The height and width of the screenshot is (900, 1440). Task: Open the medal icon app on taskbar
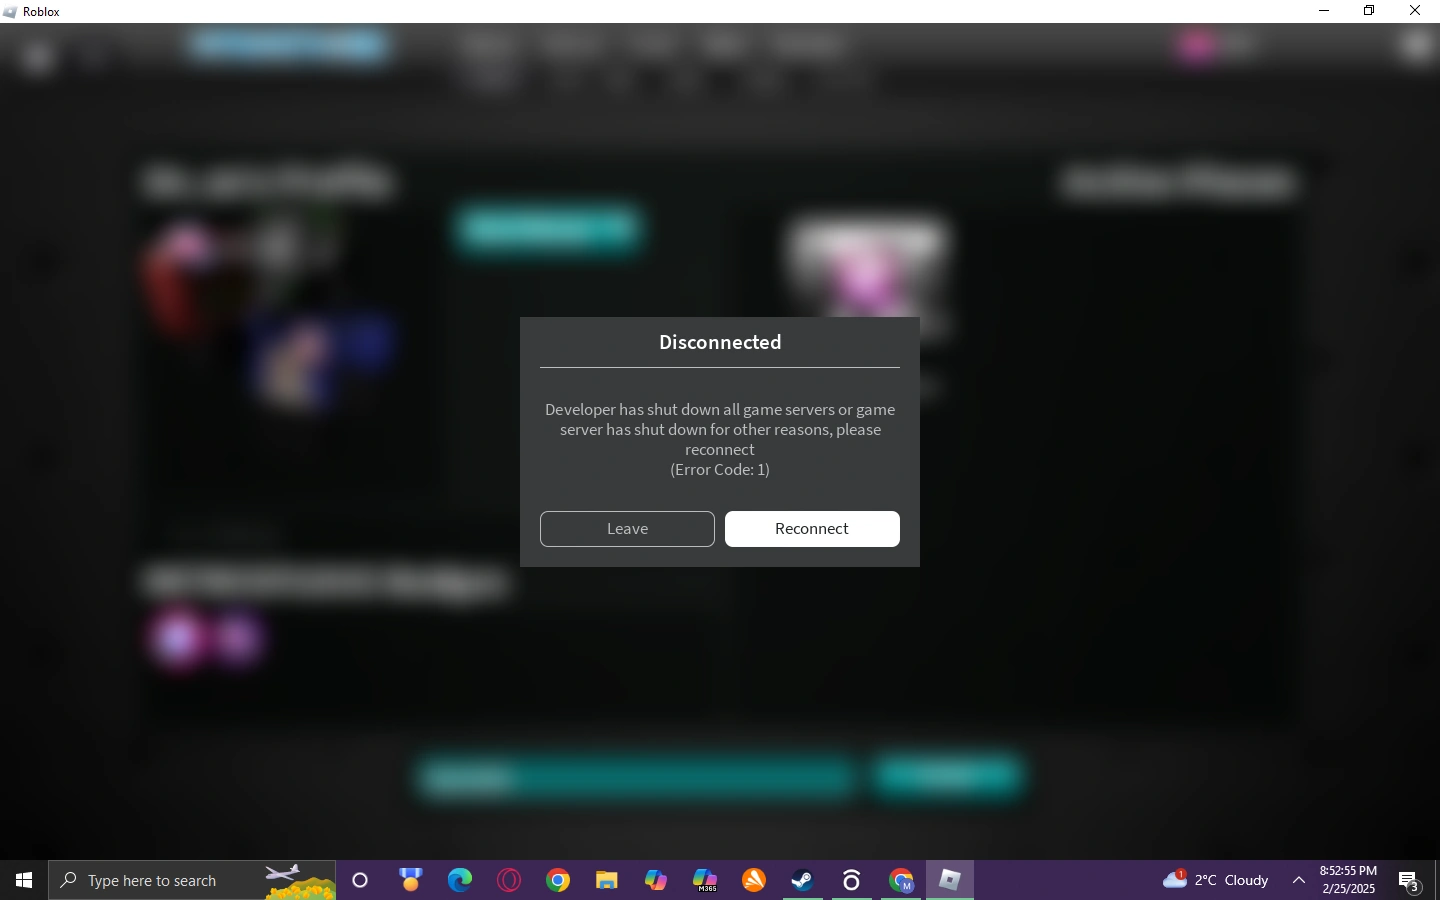(411, 880)
